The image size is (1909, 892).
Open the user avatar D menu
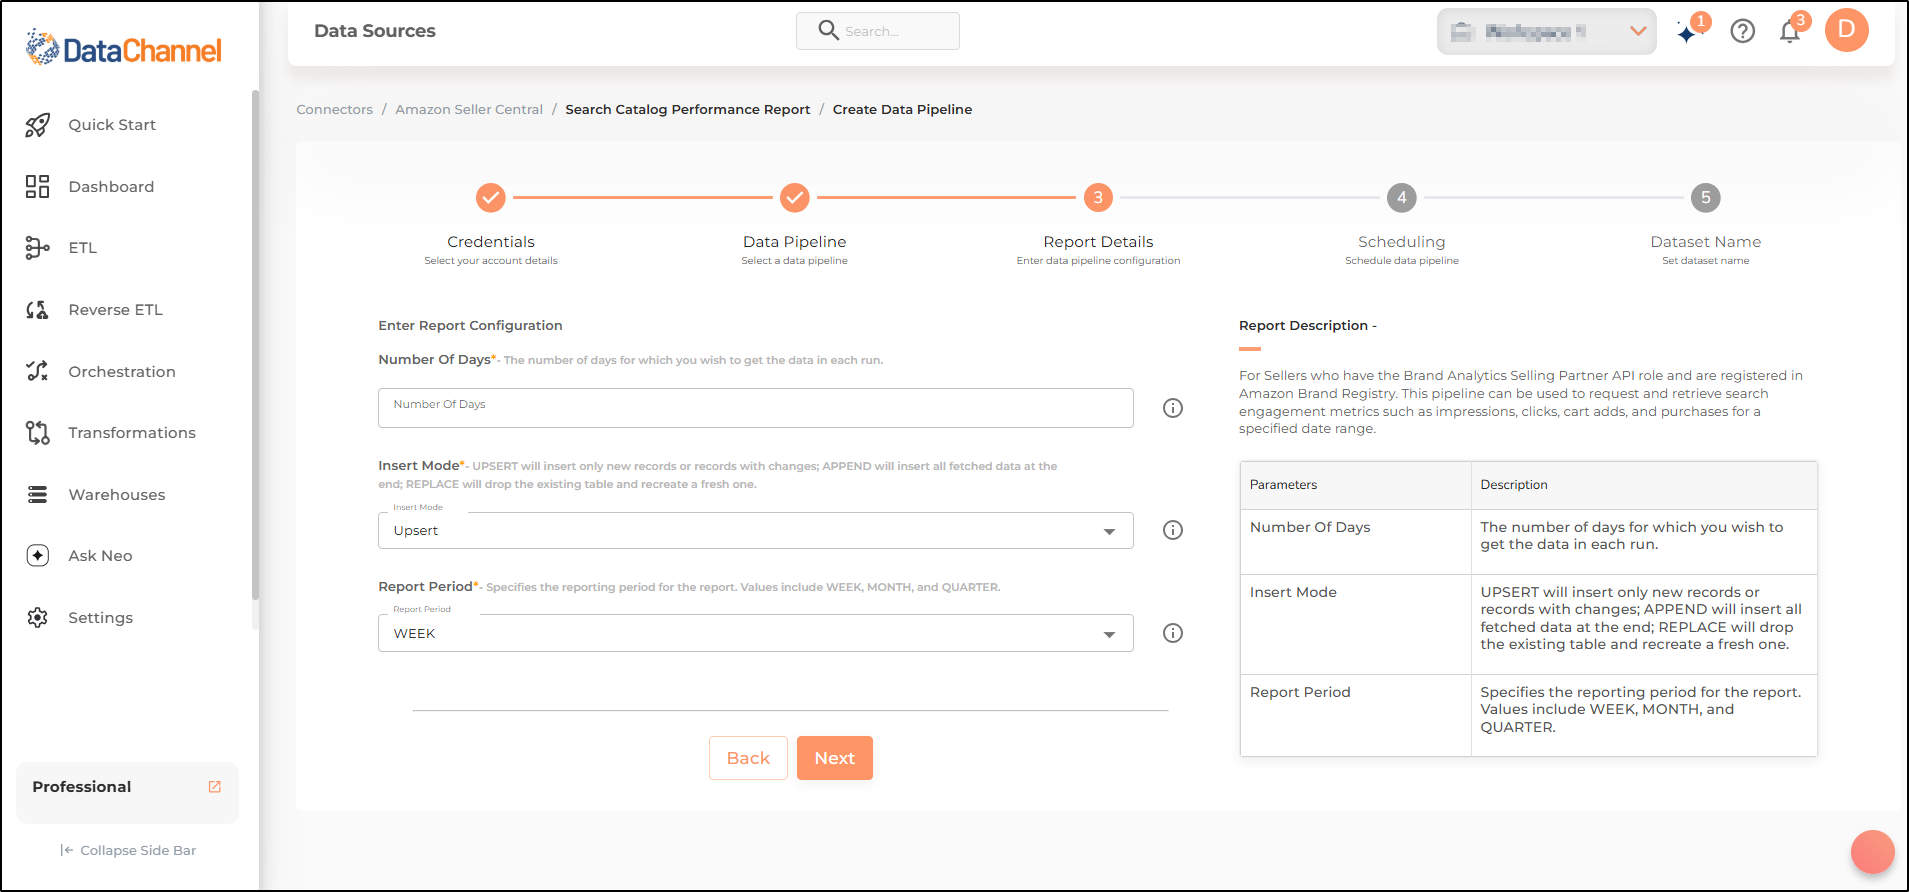[1847, 30]
